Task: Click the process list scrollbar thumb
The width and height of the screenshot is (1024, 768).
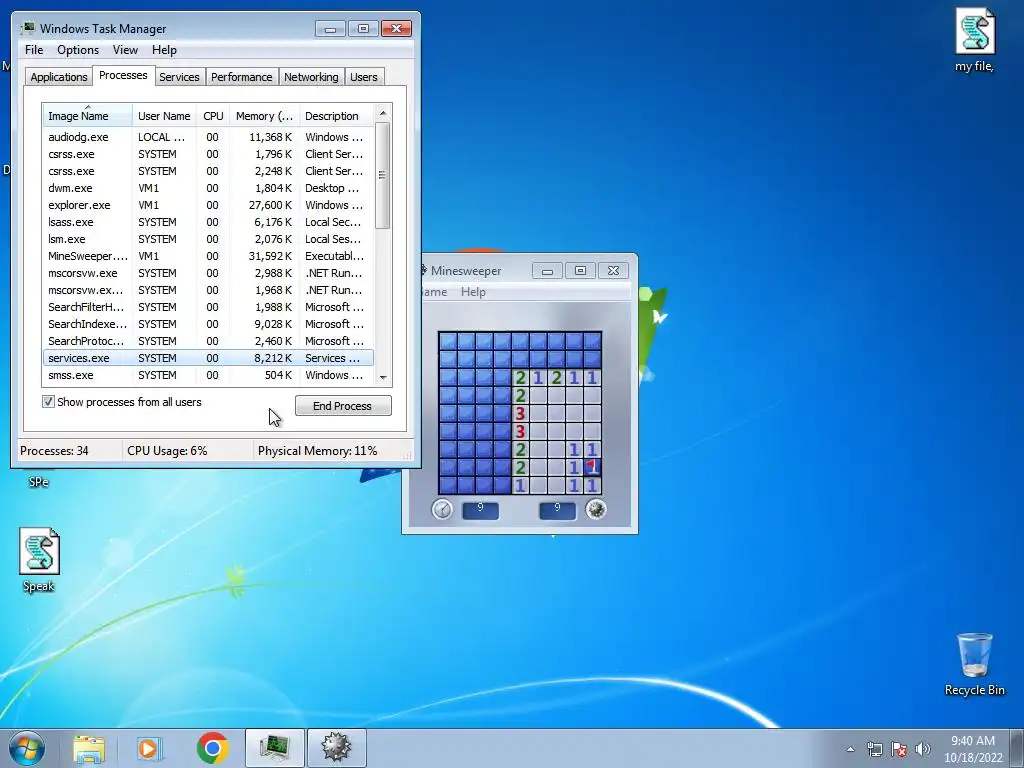Action: pyautogui.click(x=383, y=175)
